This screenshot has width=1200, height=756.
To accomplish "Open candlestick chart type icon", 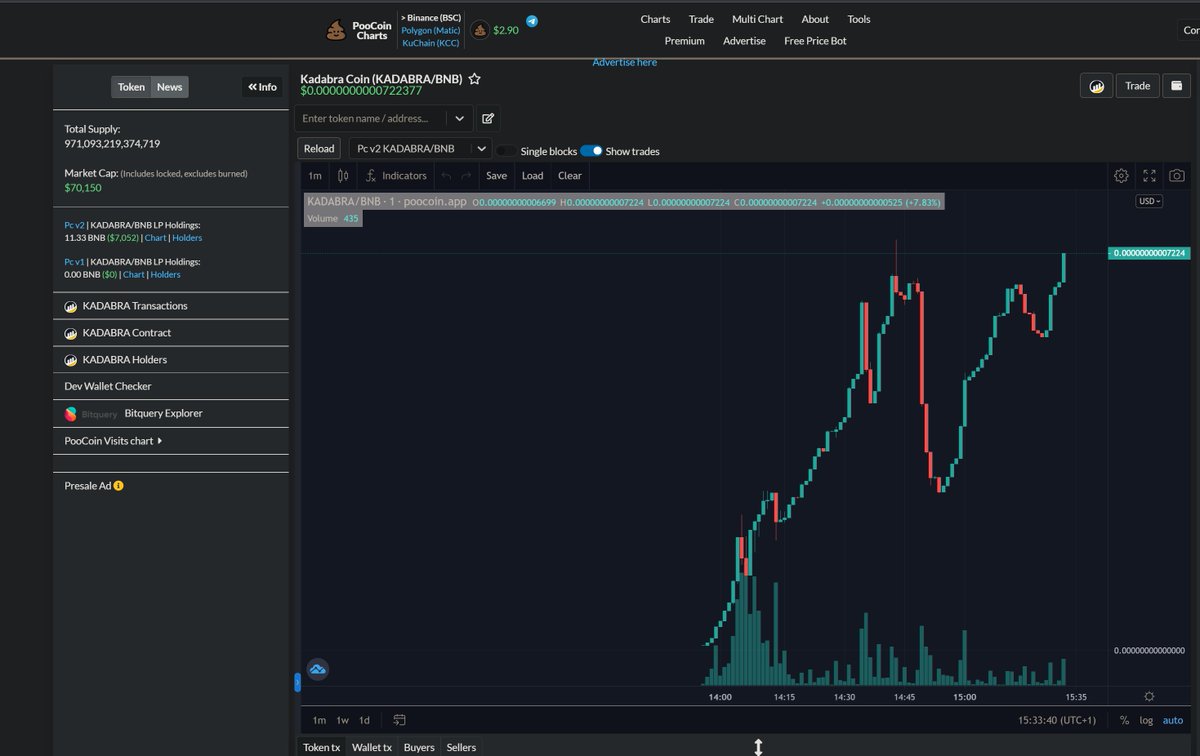I will (343, 176).
